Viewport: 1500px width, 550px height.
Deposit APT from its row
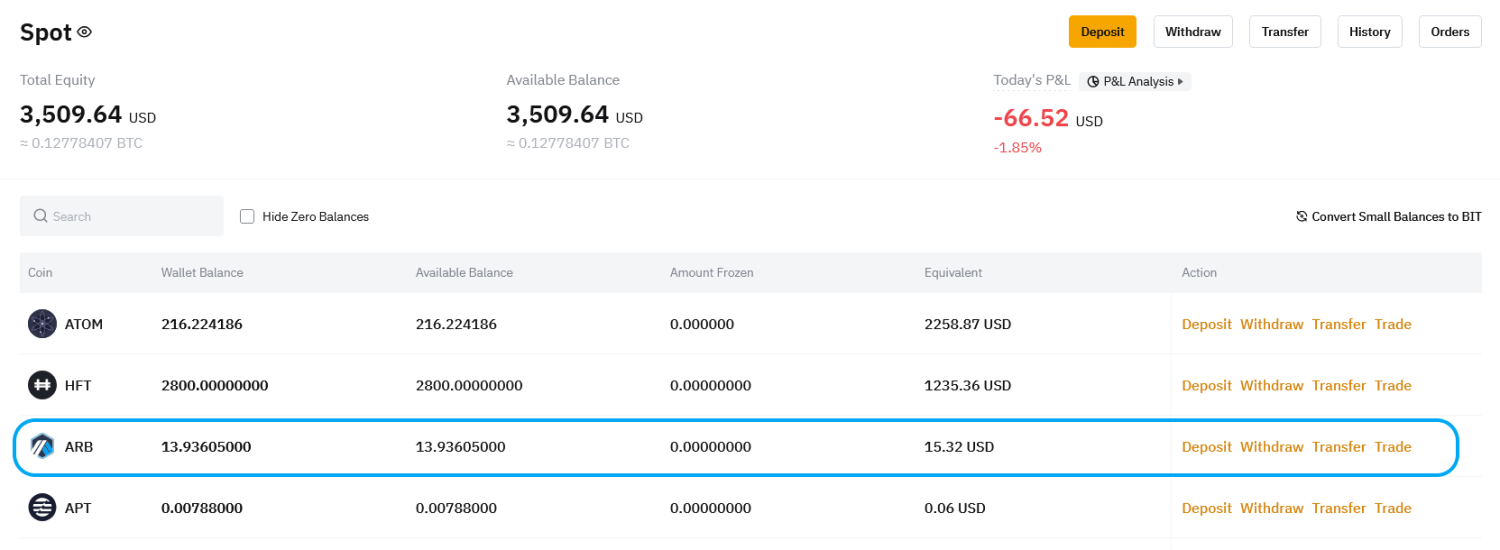point(1206,508)
